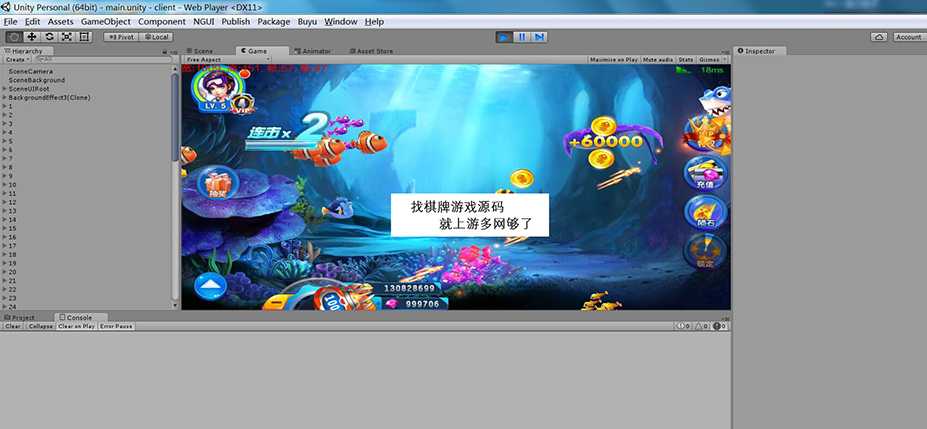Open the Cloud services panel
This screenshot has height=429, width=927.
point(879,37)
